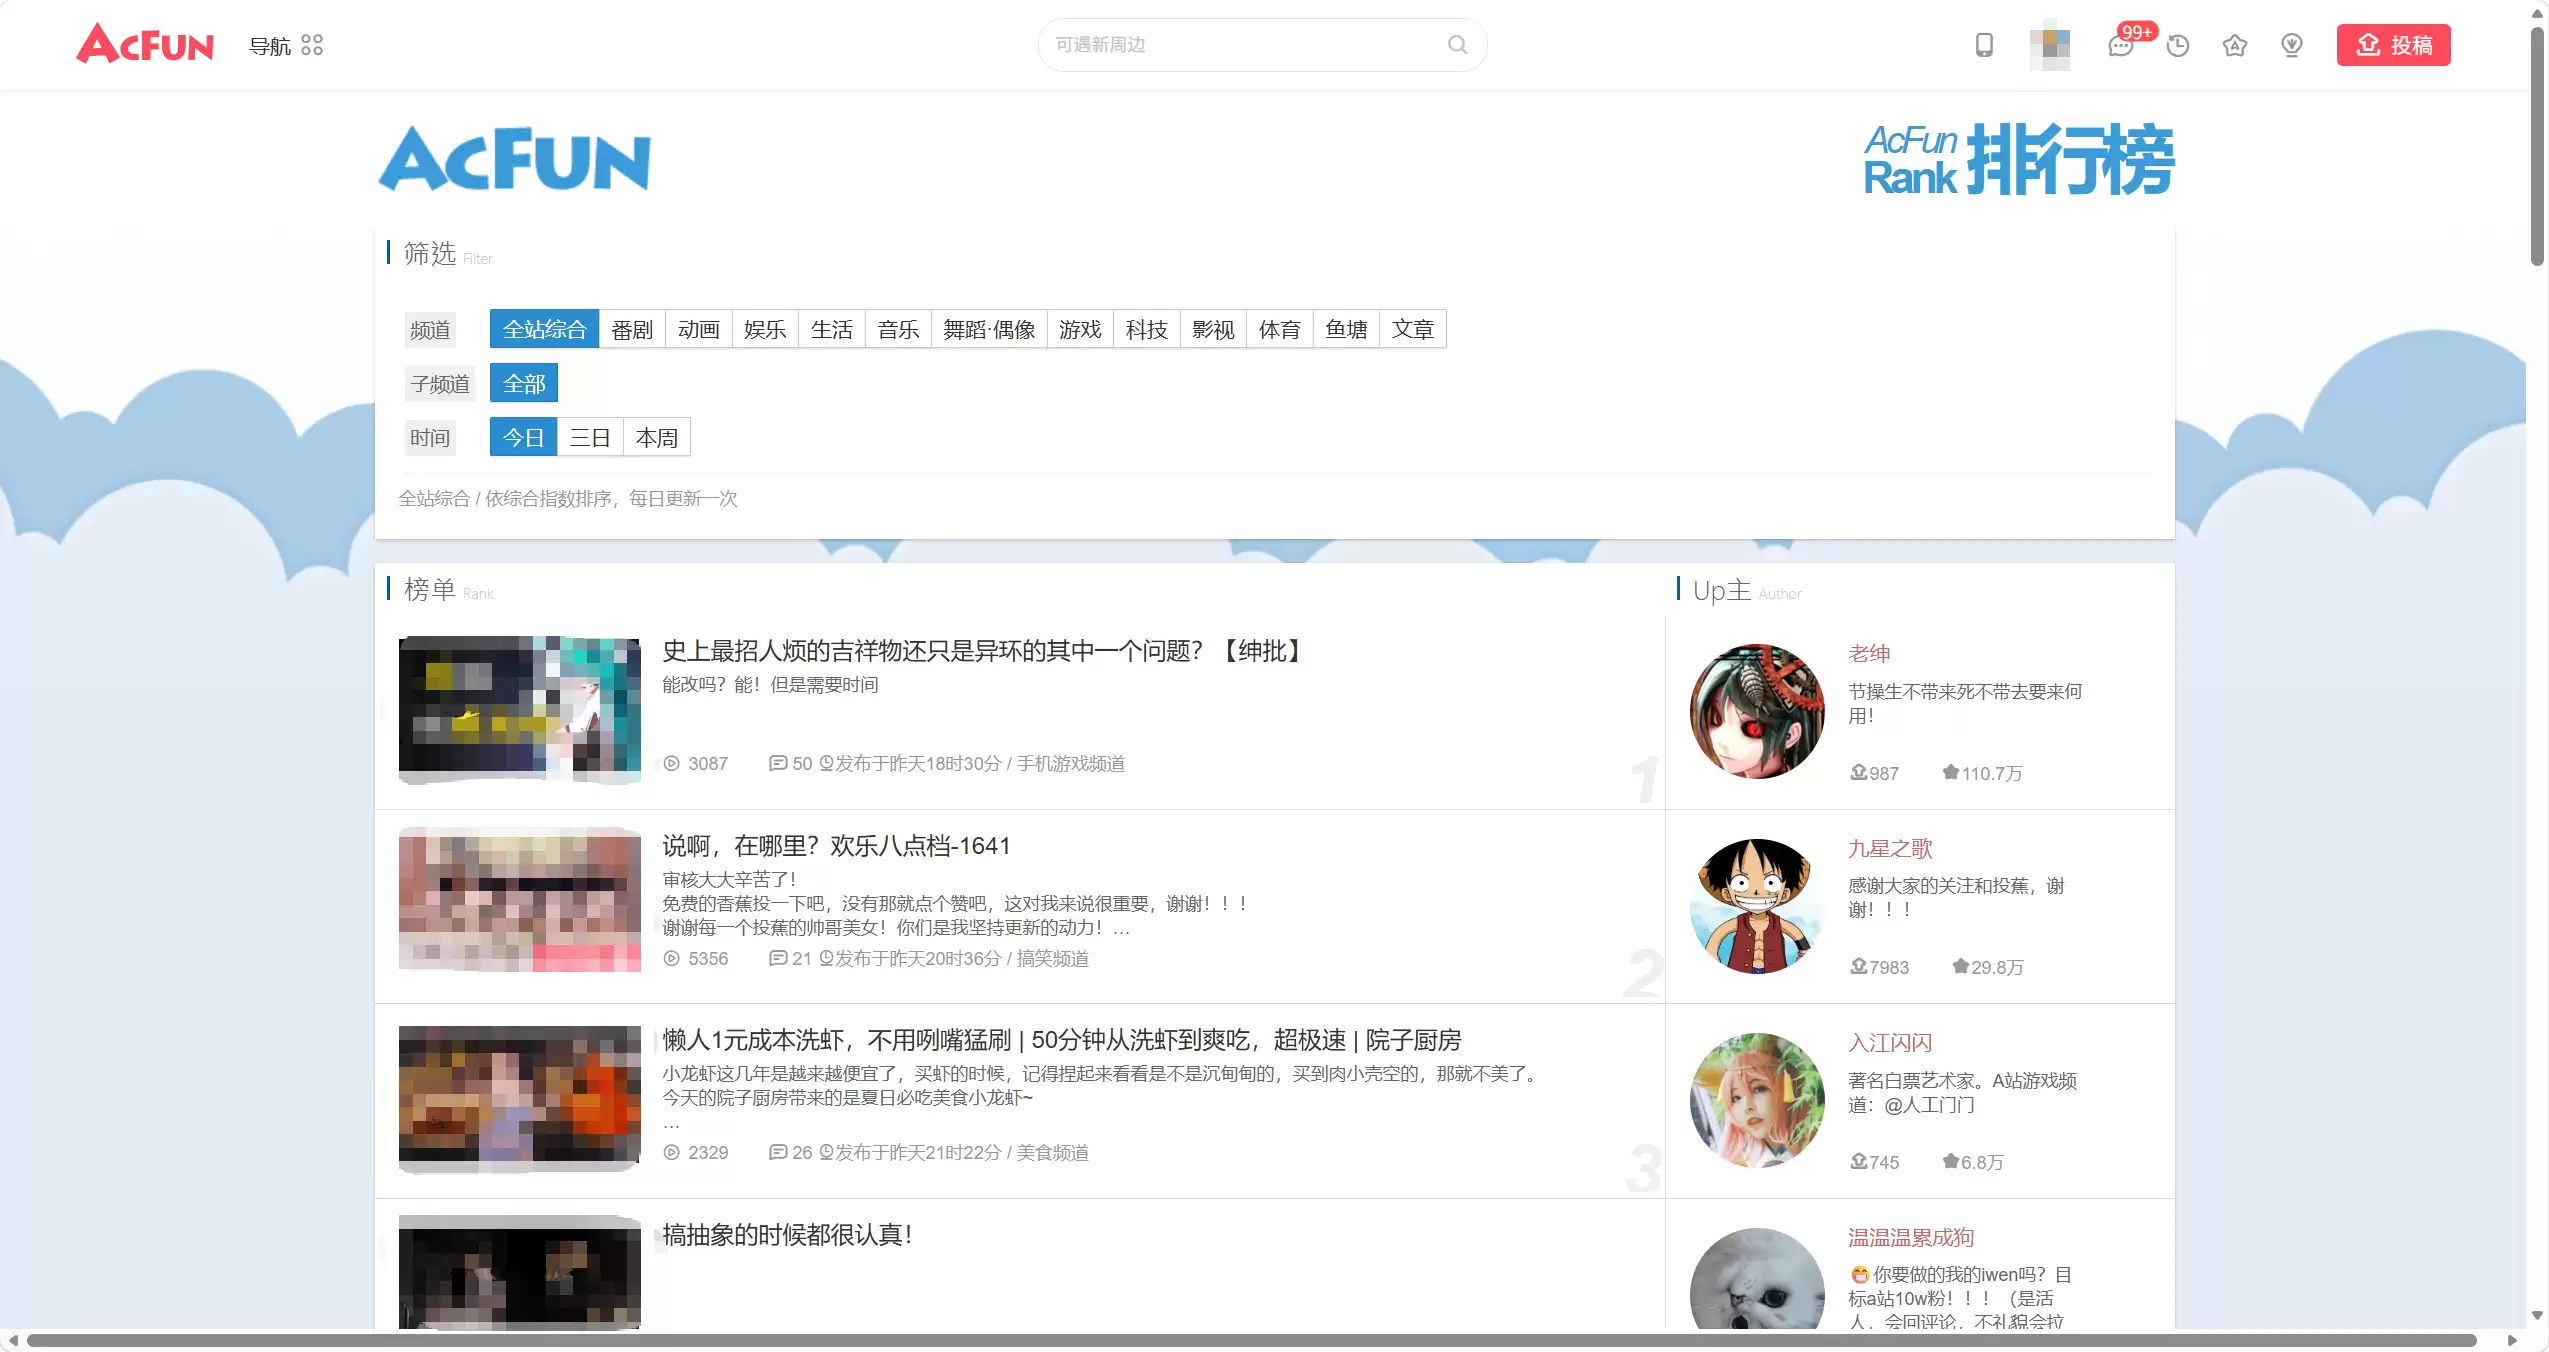Screen dimensions: 2549x1352
Task: Click the horizontal scrollbar at bottom
Action: tap(1252, 1340)
